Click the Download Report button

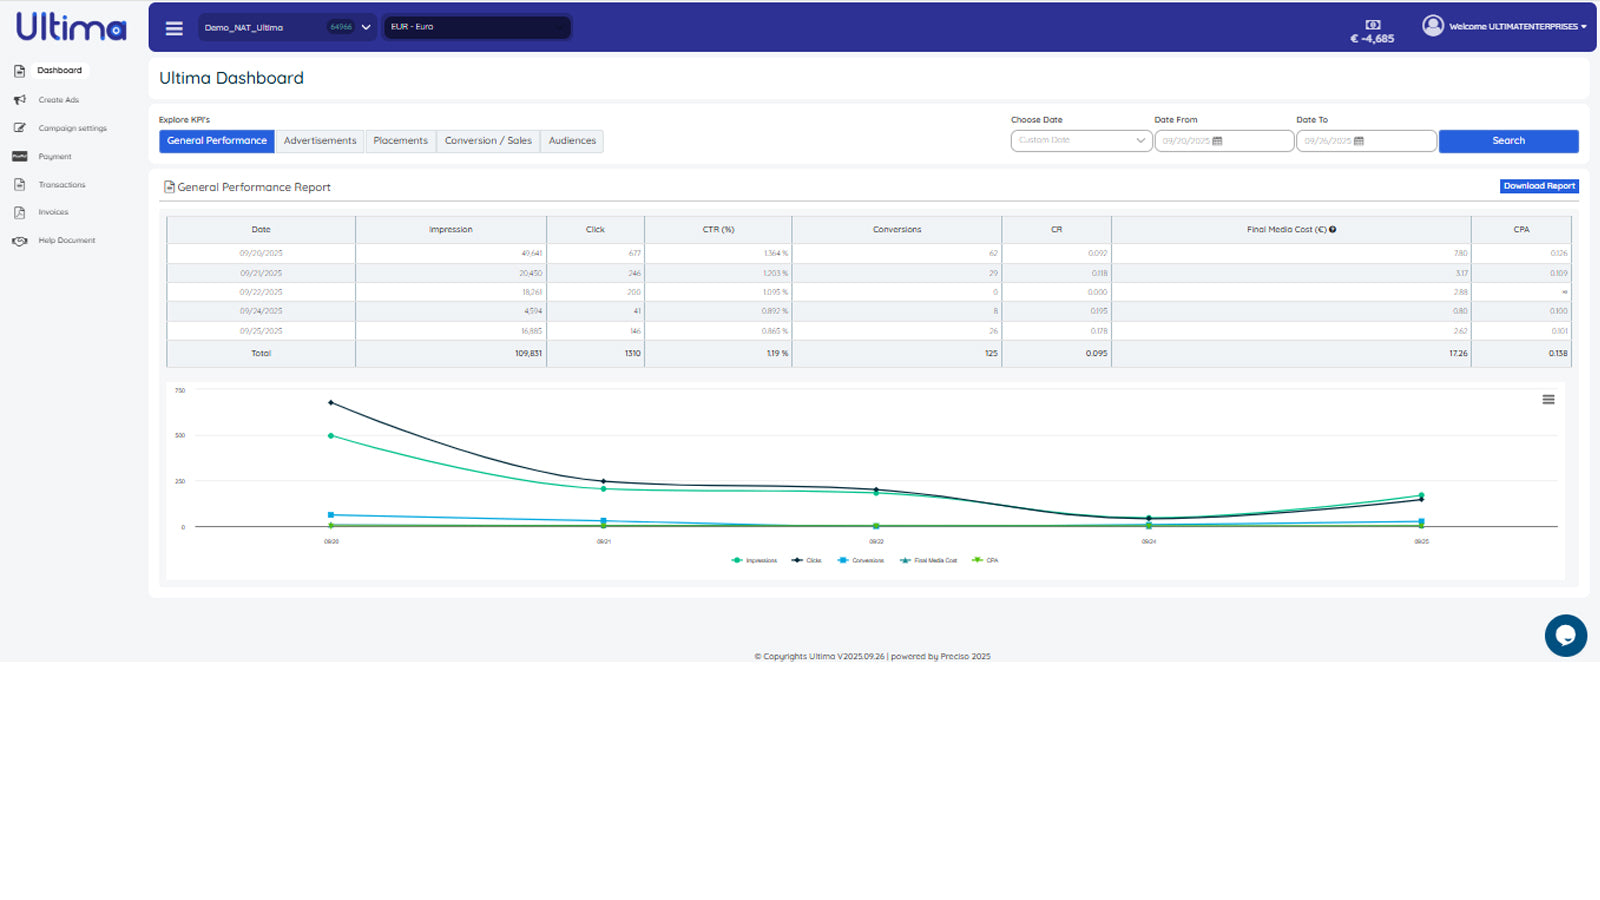(1538, 186)
